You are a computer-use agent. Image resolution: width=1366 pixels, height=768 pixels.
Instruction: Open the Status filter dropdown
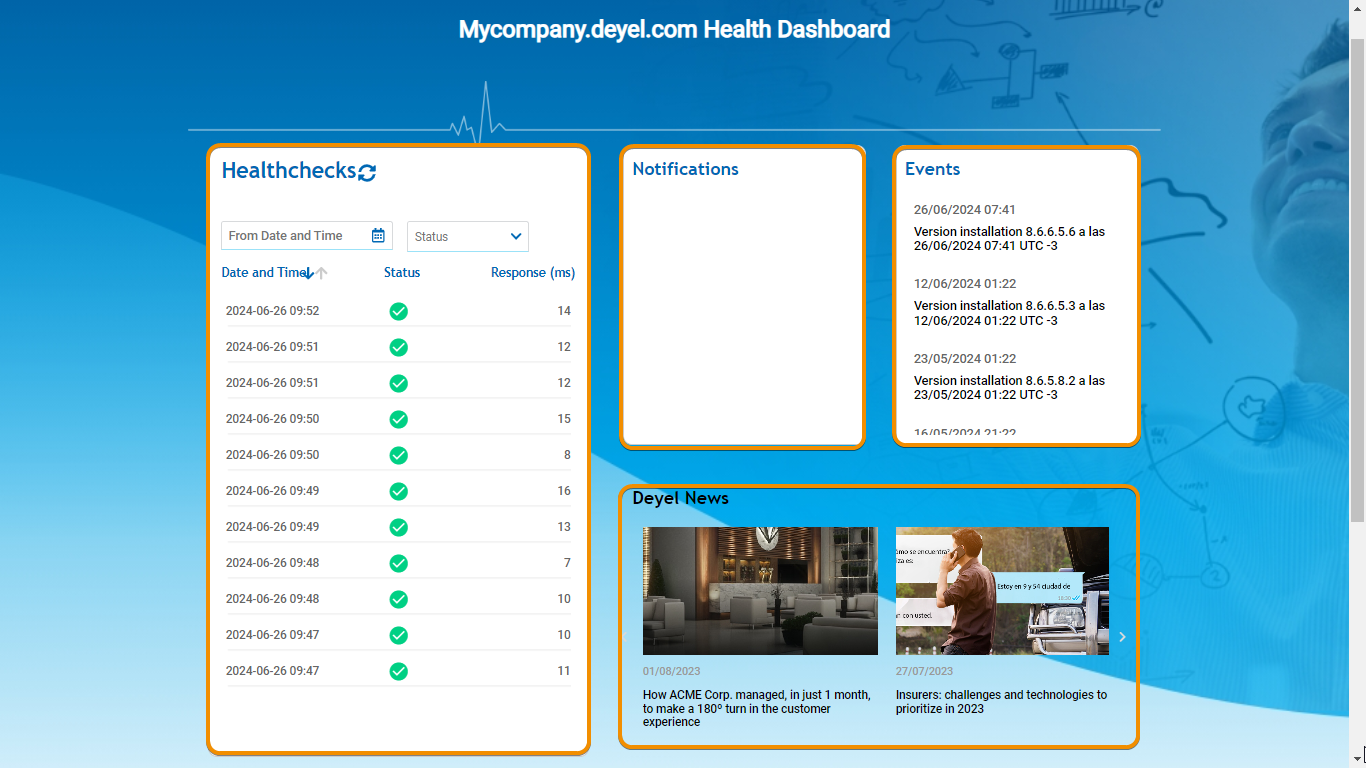[x=467, y=236]
